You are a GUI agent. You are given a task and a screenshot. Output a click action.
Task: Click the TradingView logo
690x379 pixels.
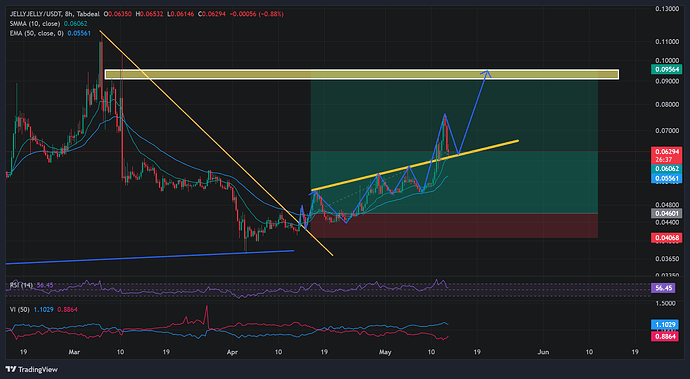point(32,369)
